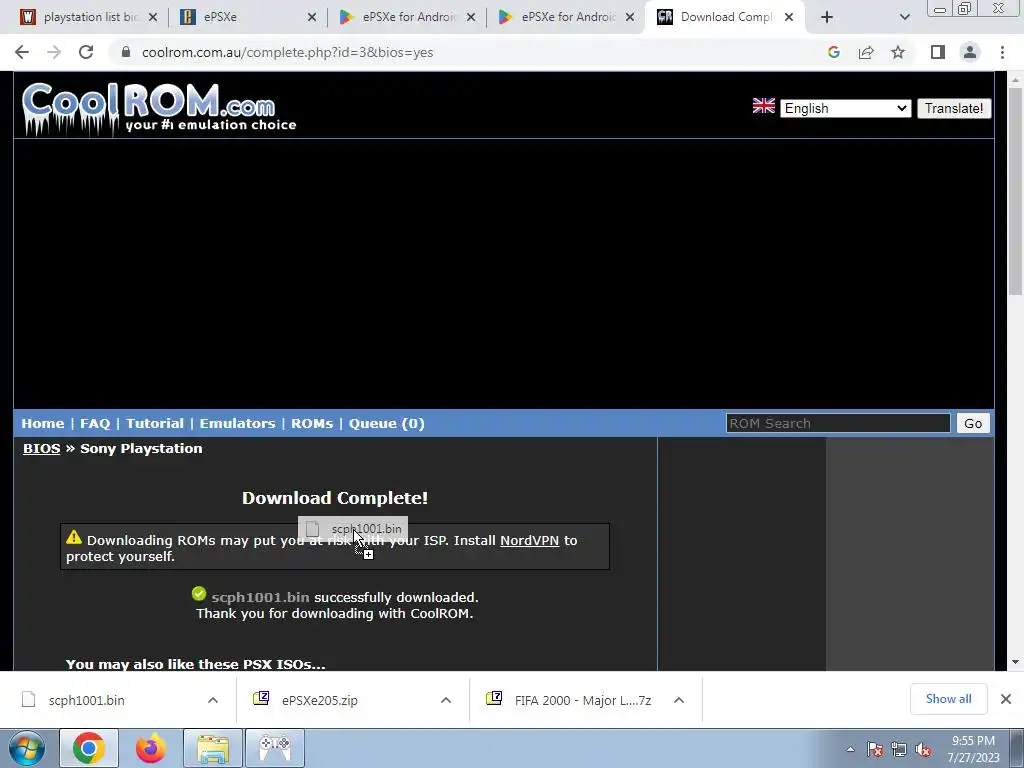The width and height of the screenshot is (1024, 768).
Task: Close the playstation list bios tab
Action: (x=153, y=17)
